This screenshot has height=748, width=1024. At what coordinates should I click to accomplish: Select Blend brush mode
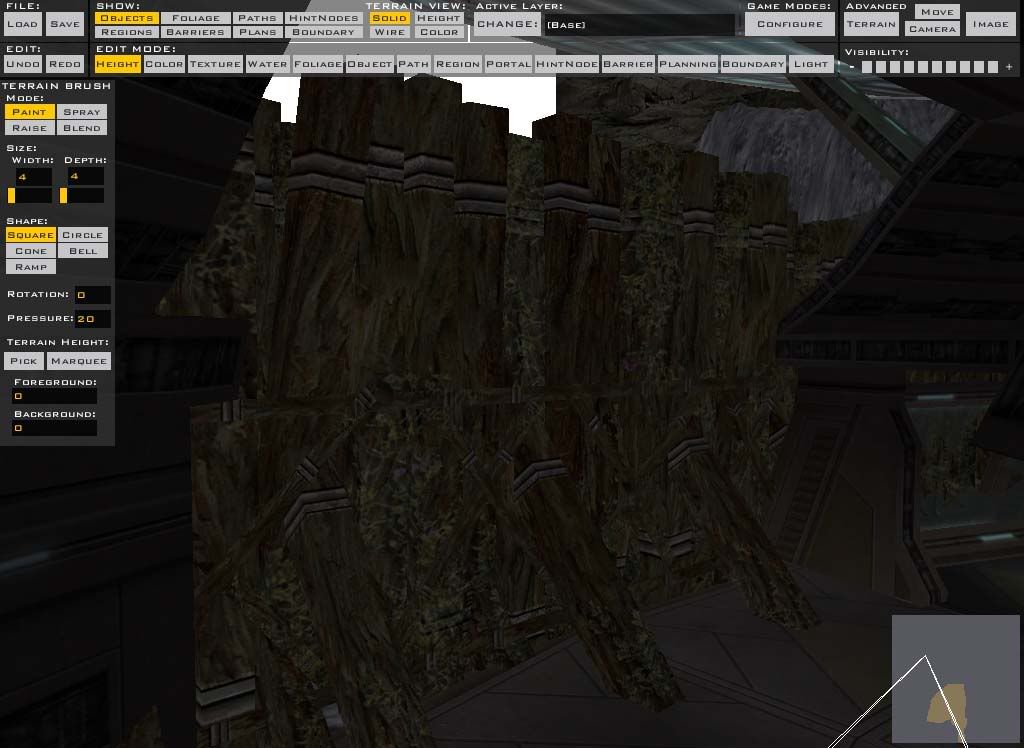pyautogui.click(x=82, y=128)
